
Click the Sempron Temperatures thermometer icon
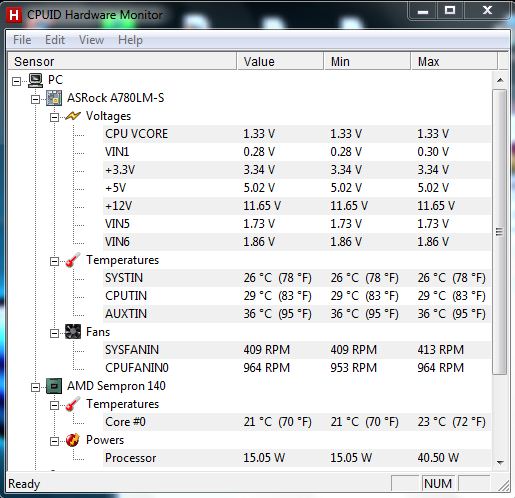[73, 404]
